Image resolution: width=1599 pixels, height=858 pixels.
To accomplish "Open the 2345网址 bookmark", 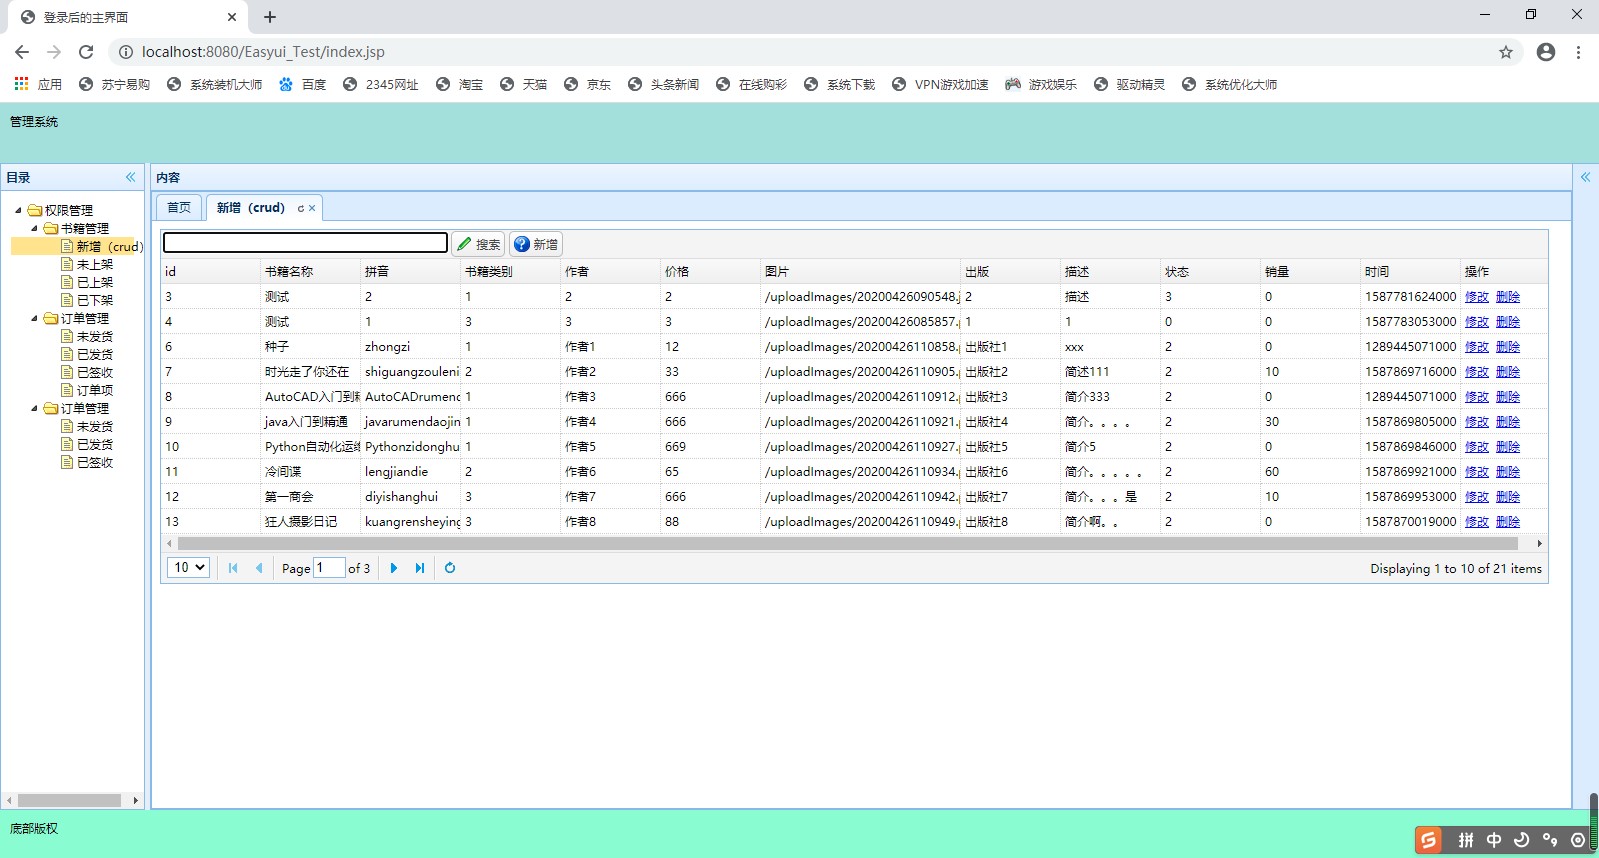I will click(x=380, y=85).
